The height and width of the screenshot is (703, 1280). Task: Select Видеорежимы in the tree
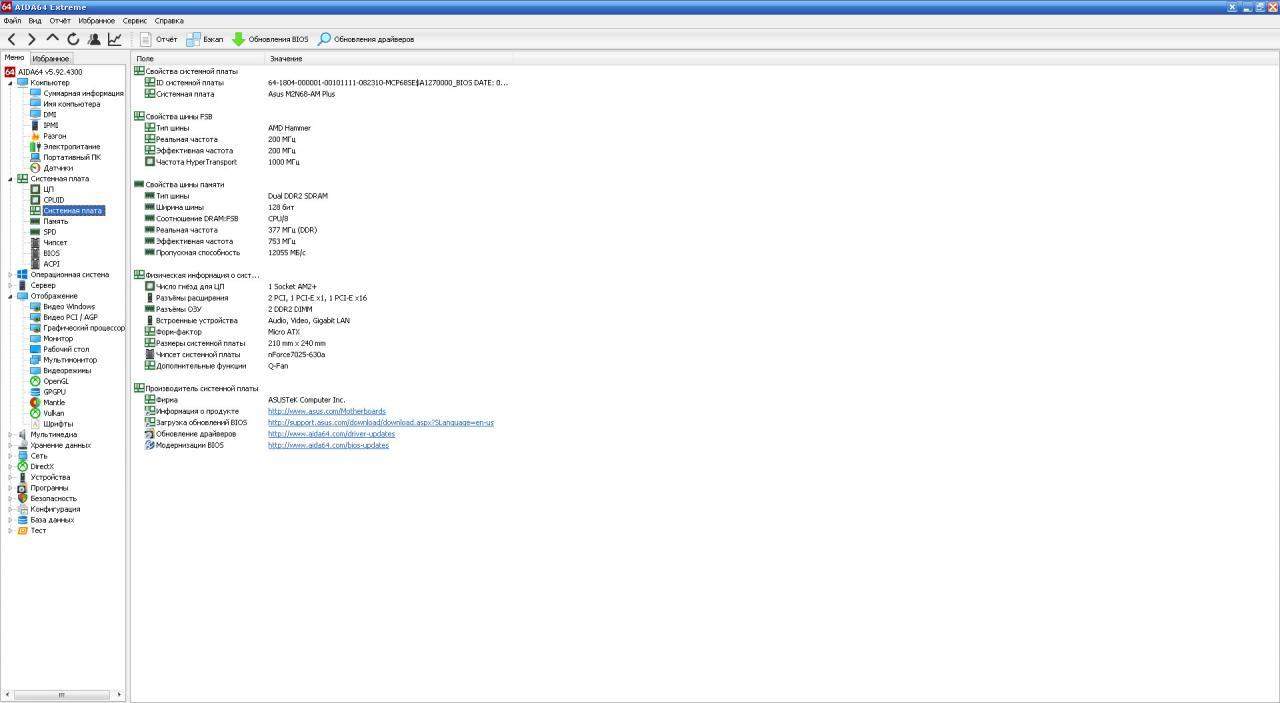[x=67, y=370]
